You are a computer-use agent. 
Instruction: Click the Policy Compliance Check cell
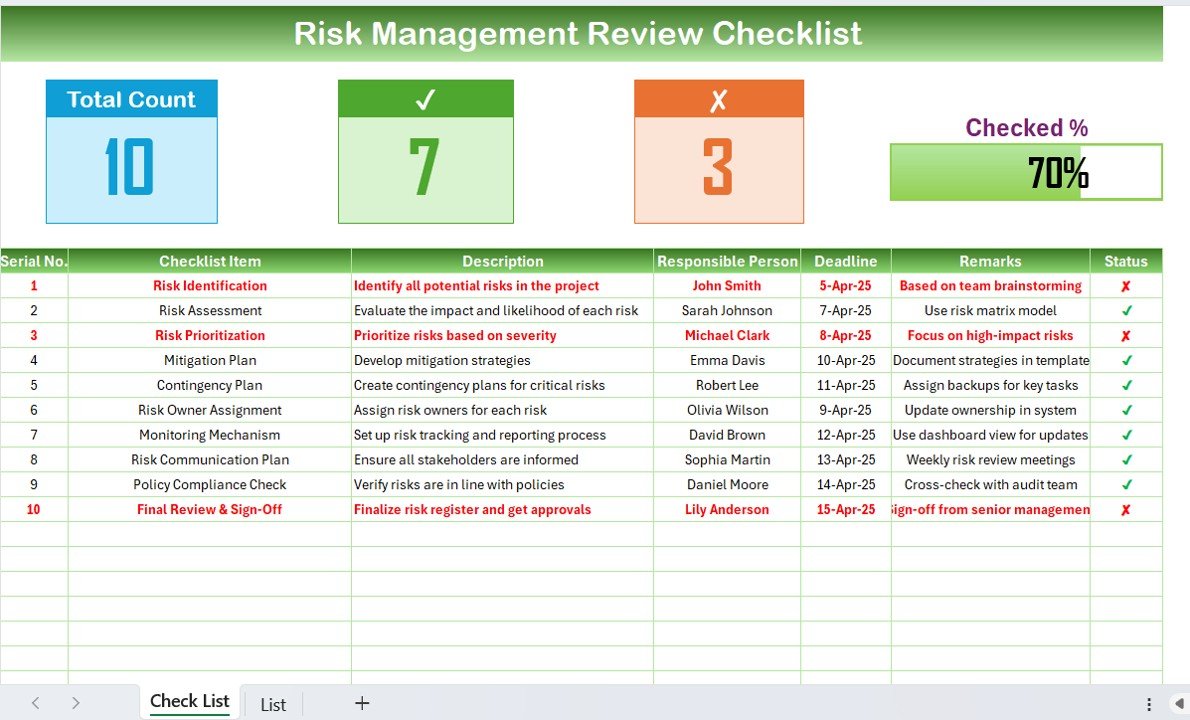(210, 485)
